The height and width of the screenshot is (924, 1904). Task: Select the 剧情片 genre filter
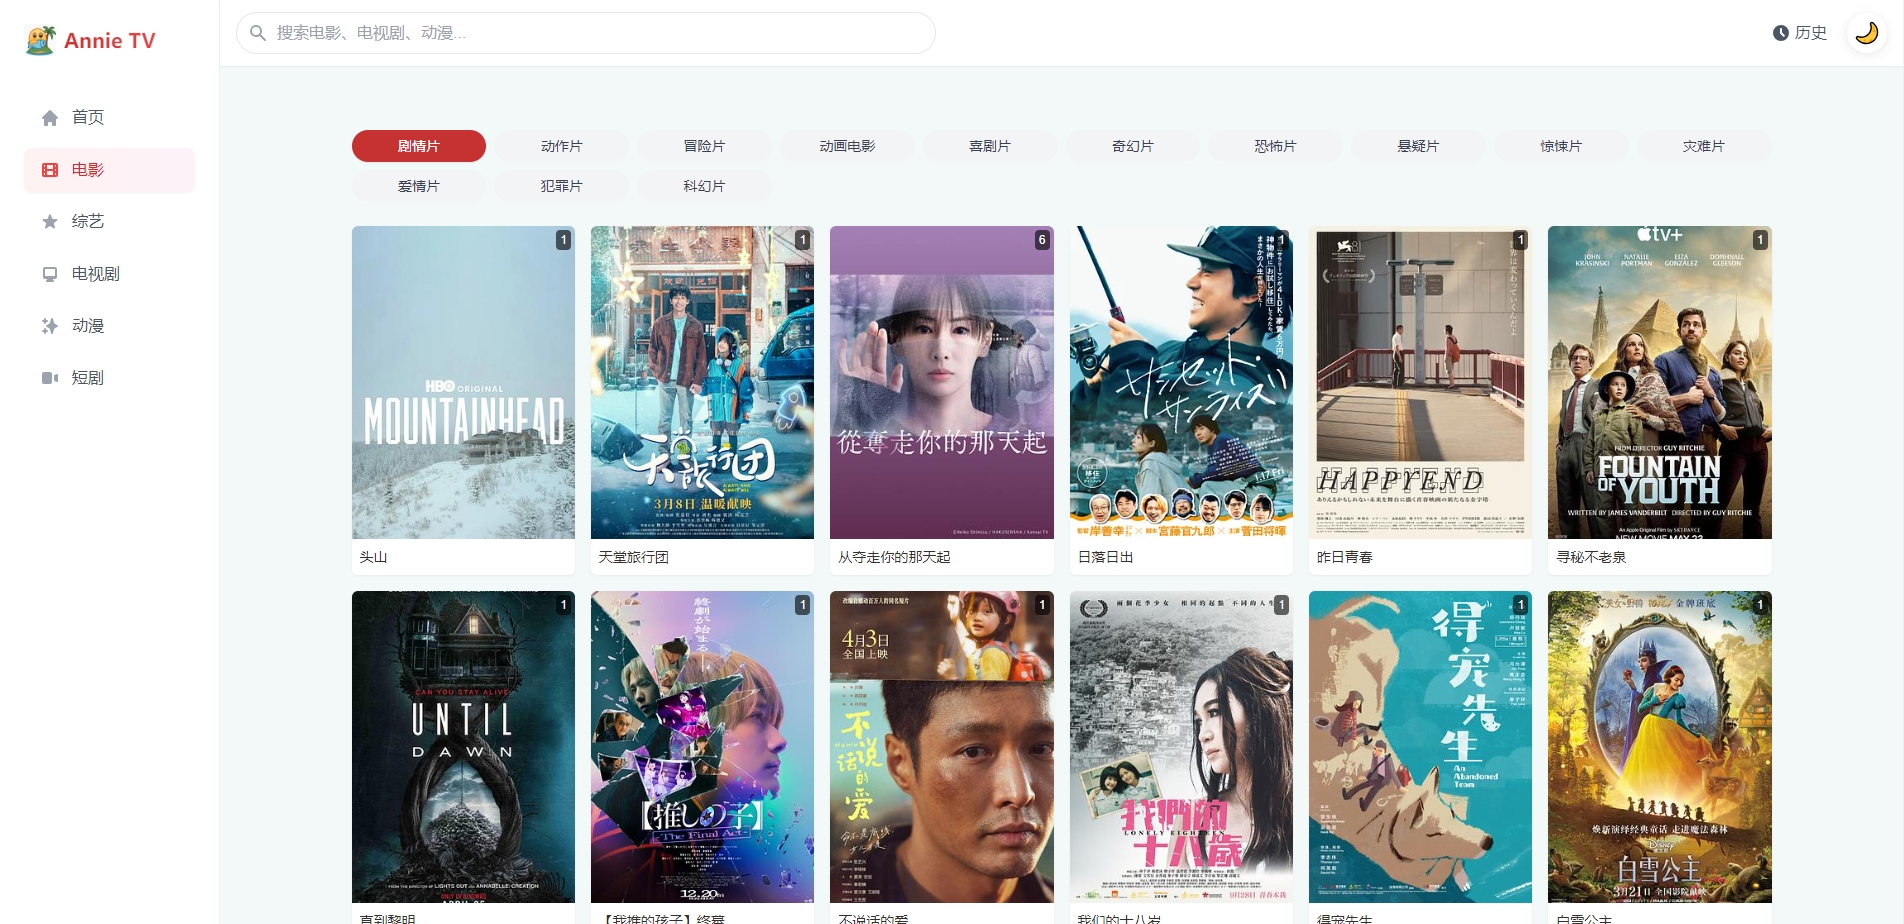tap(419, 146)
